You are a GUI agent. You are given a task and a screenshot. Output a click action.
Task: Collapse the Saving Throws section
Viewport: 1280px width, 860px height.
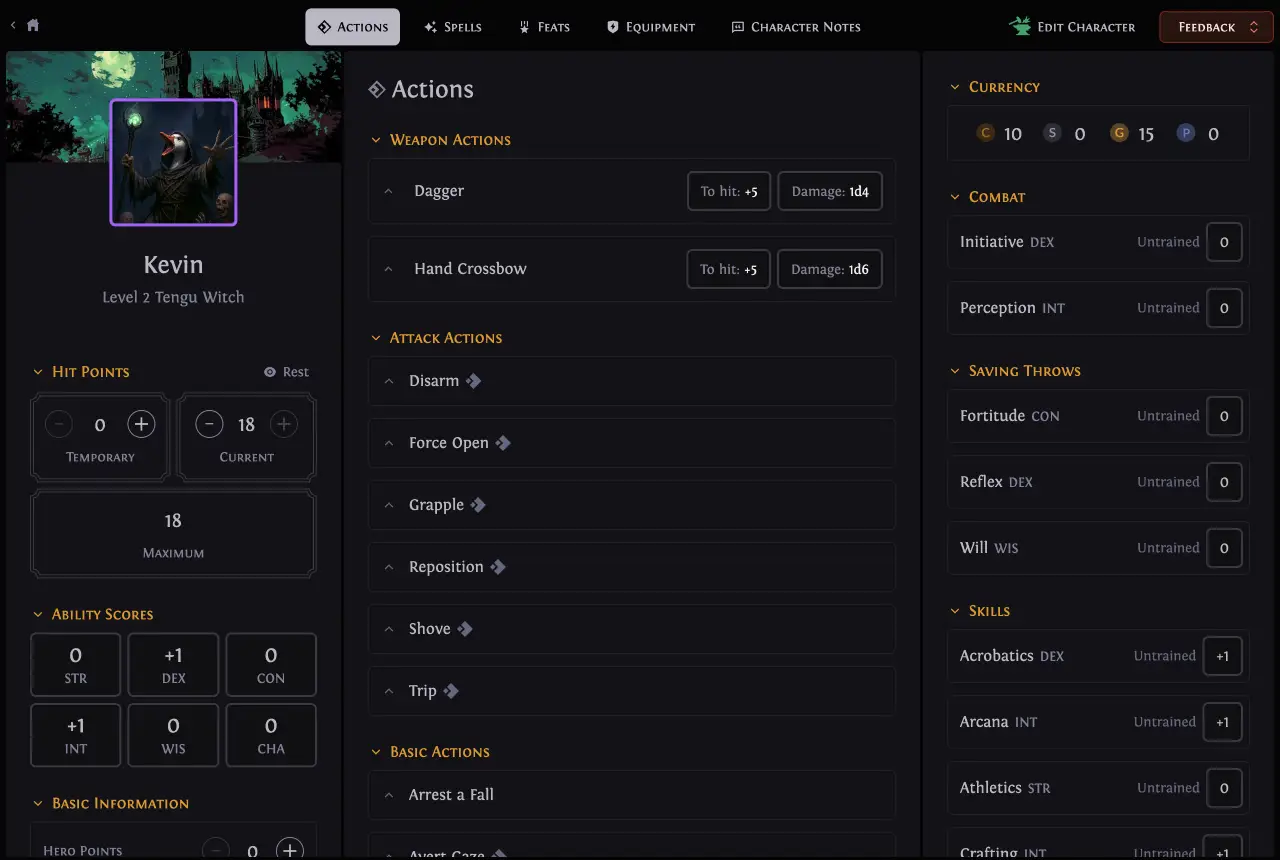[955, 371]
